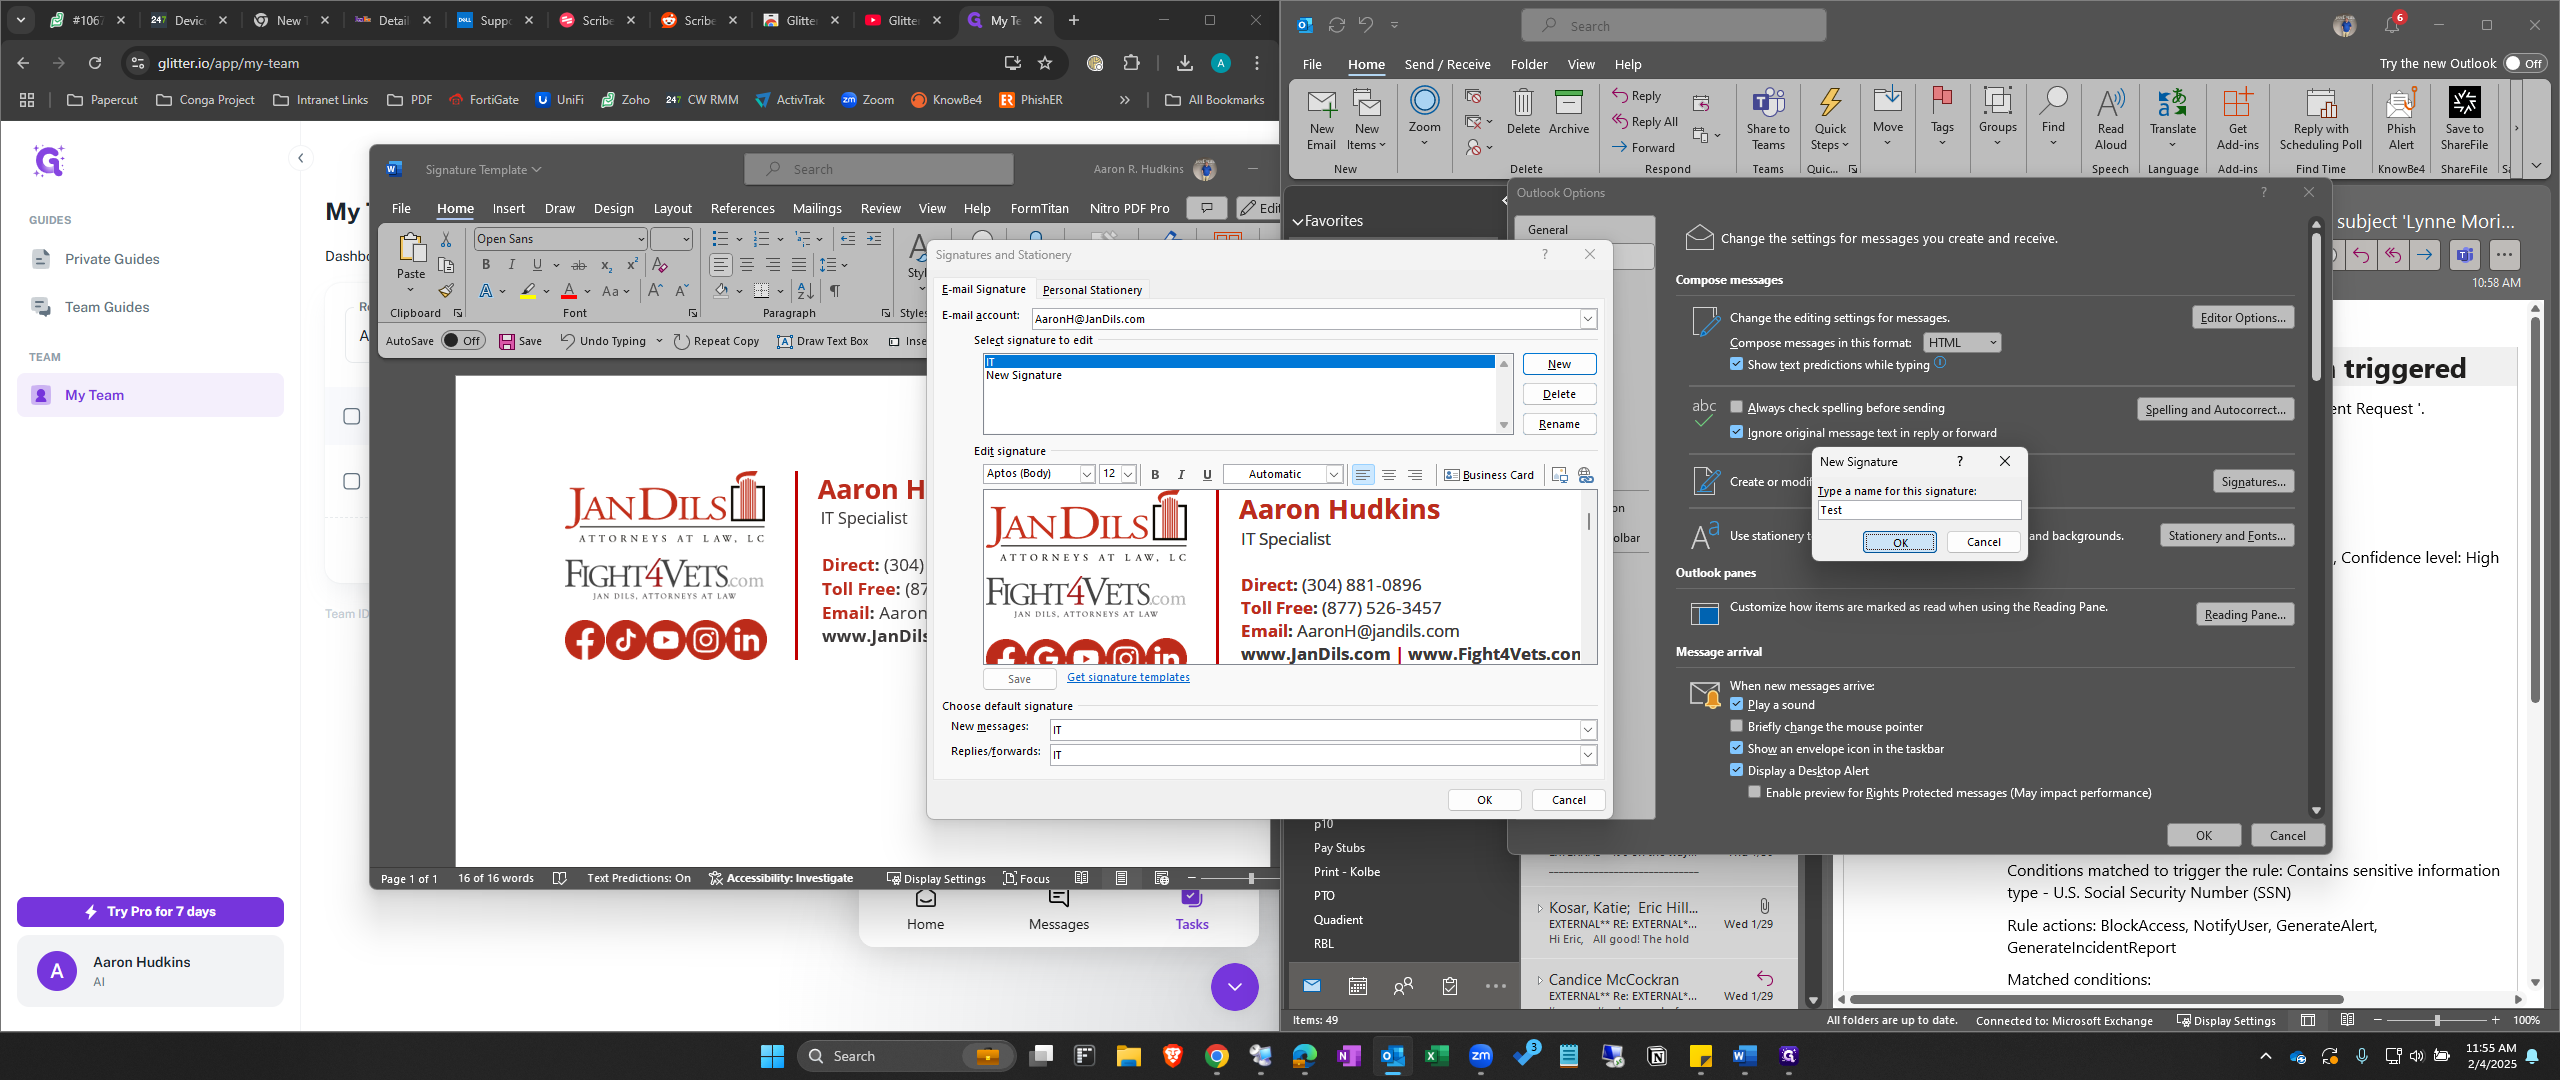
Task: Toggle Try the new Outlook switch
Action: click(2524, 63)
